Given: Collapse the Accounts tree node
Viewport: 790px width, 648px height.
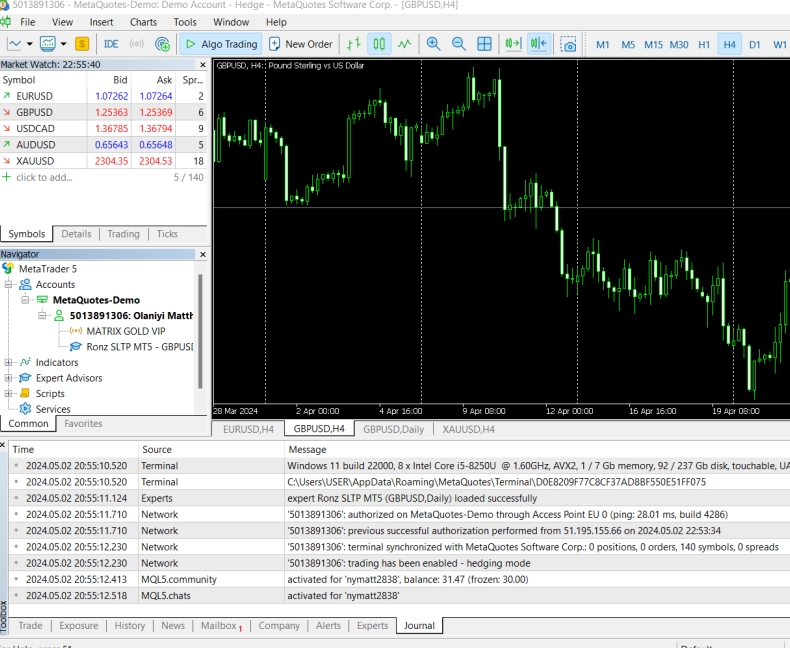Looking at the screenshot, I should [9, 285].
